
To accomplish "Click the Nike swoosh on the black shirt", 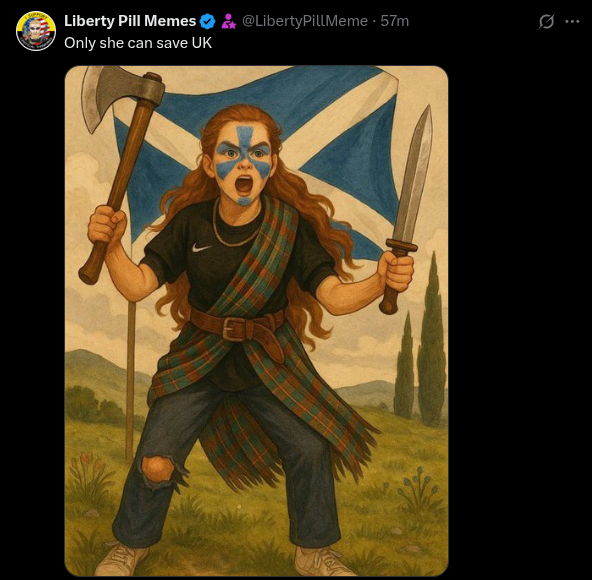I will click(201, 248).
